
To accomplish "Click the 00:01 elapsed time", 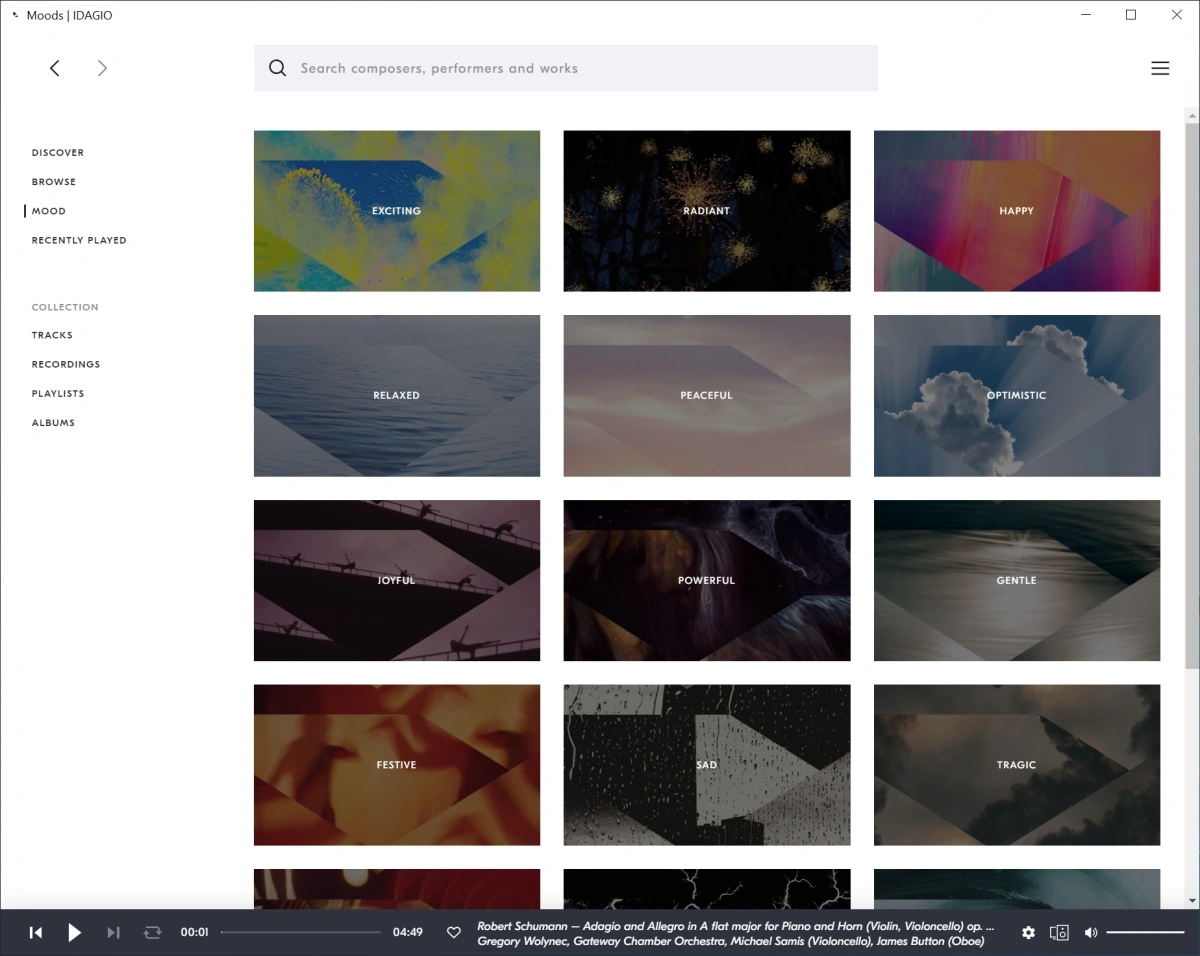I will (x=194, y=932).
